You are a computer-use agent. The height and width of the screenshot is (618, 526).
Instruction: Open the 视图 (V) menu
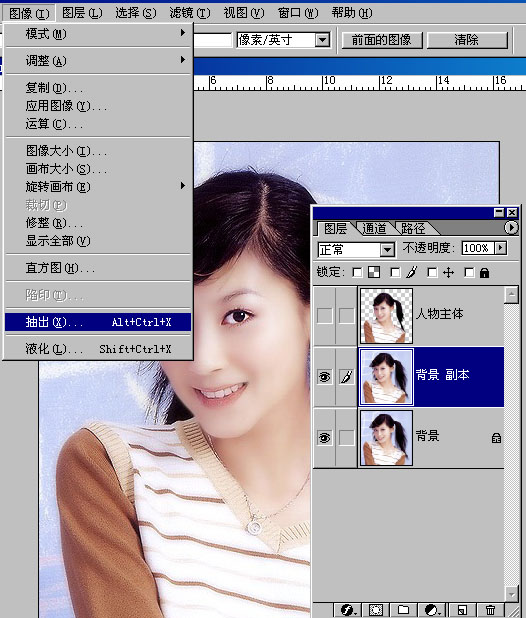click(243, 13)
